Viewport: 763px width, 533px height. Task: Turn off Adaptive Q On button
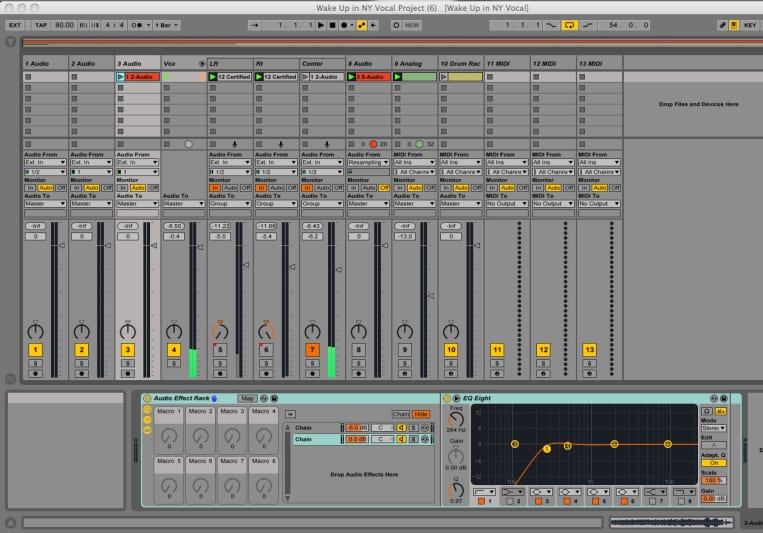714,463
